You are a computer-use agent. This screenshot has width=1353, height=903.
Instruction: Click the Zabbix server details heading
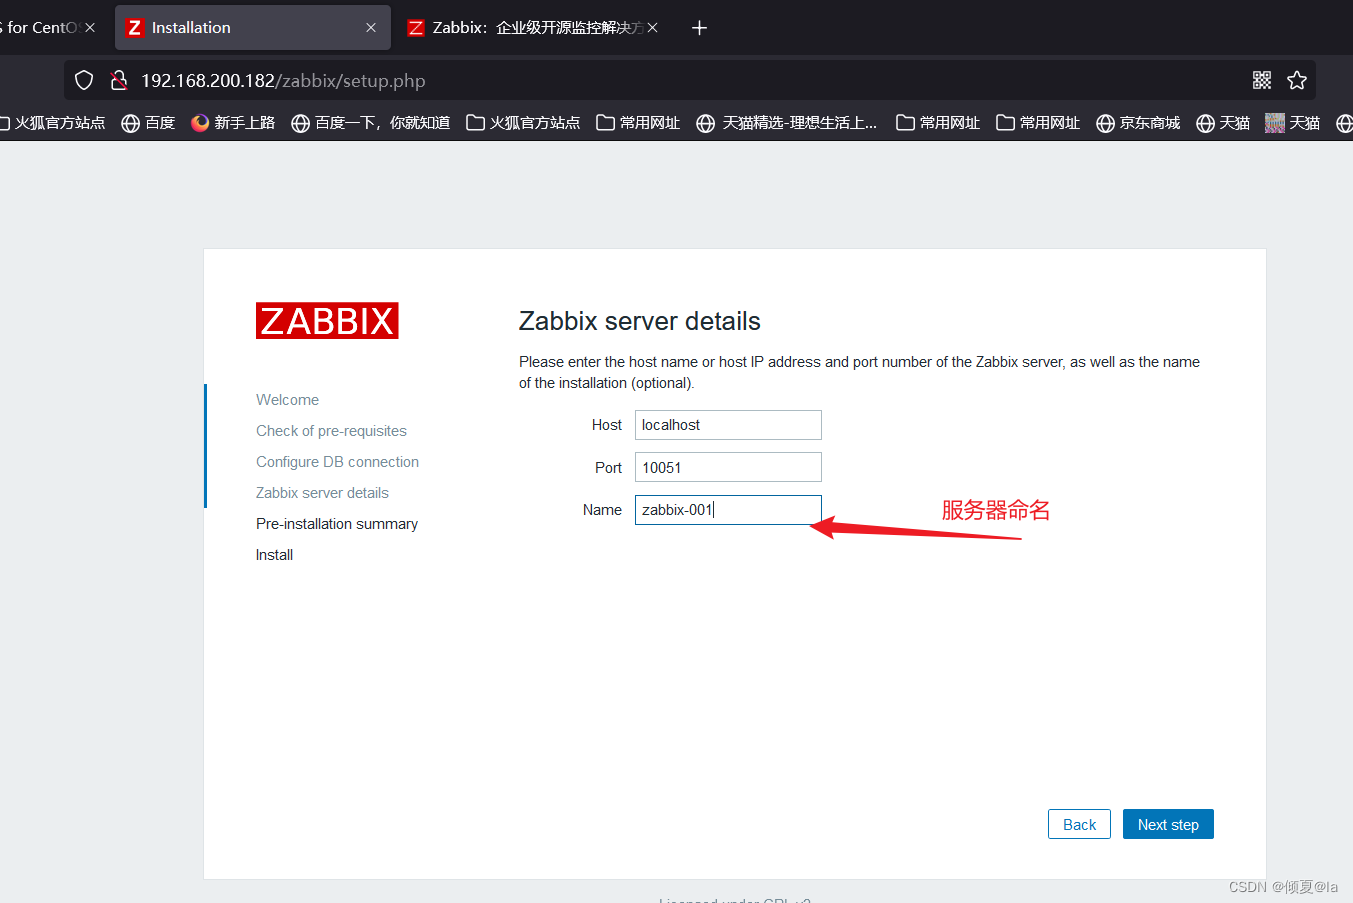pos(639,321)
